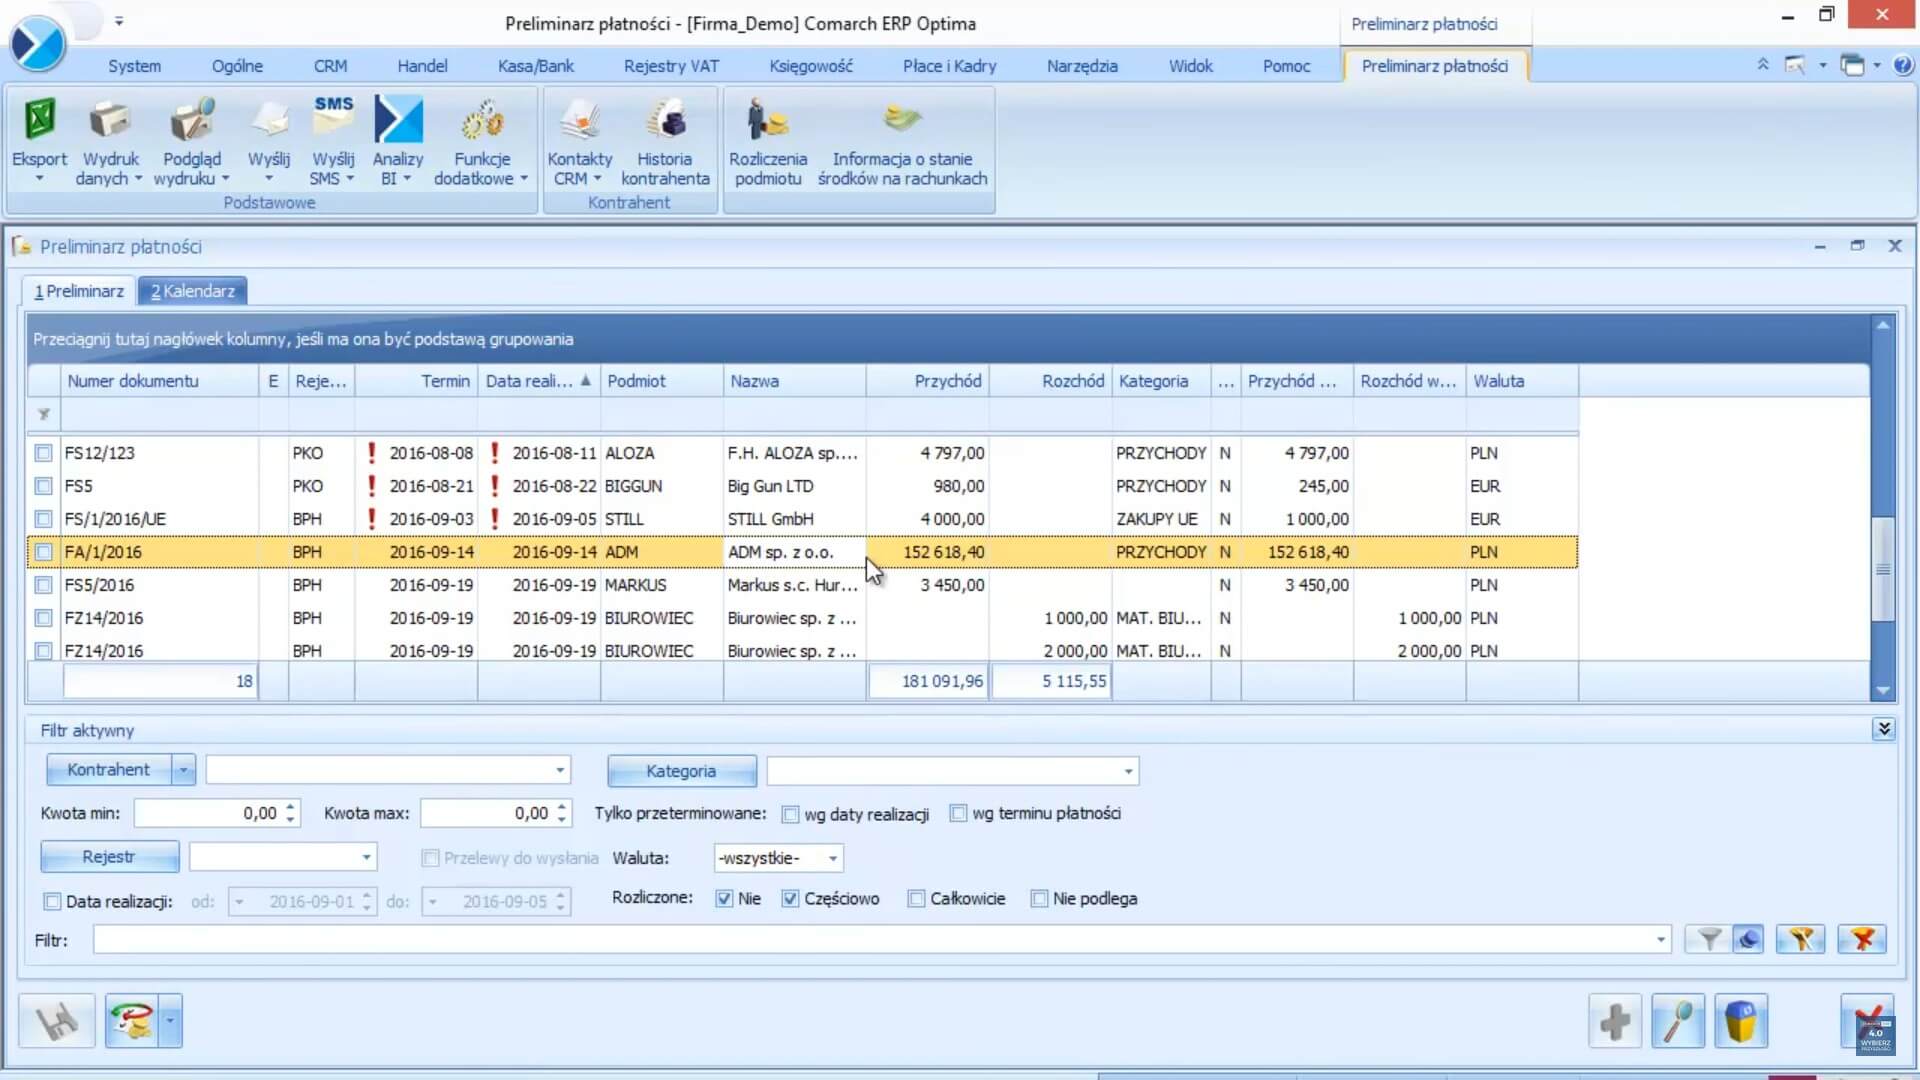Add new entry with plus icon

[x=1615, y=1021]
